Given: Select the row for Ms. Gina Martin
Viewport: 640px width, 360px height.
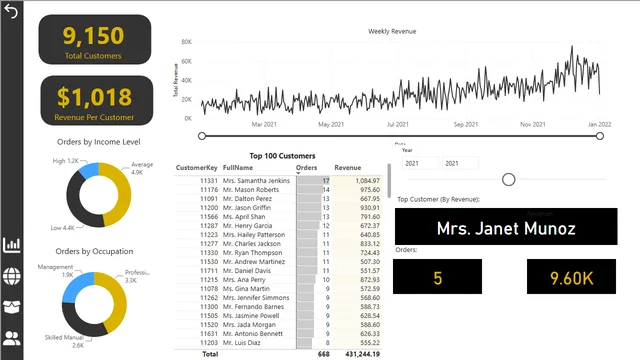Looking at the screenshot, I should (278, 289).
